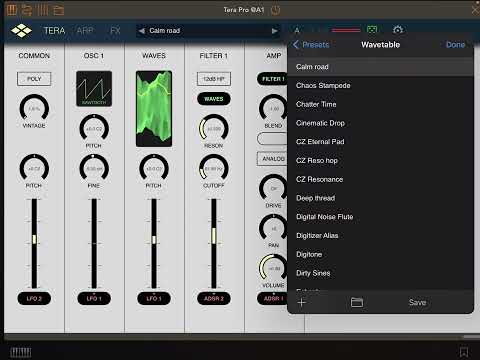Click the plus icon to add preset
The height and width of the screenshot is (360, 480).
(301, 302)
